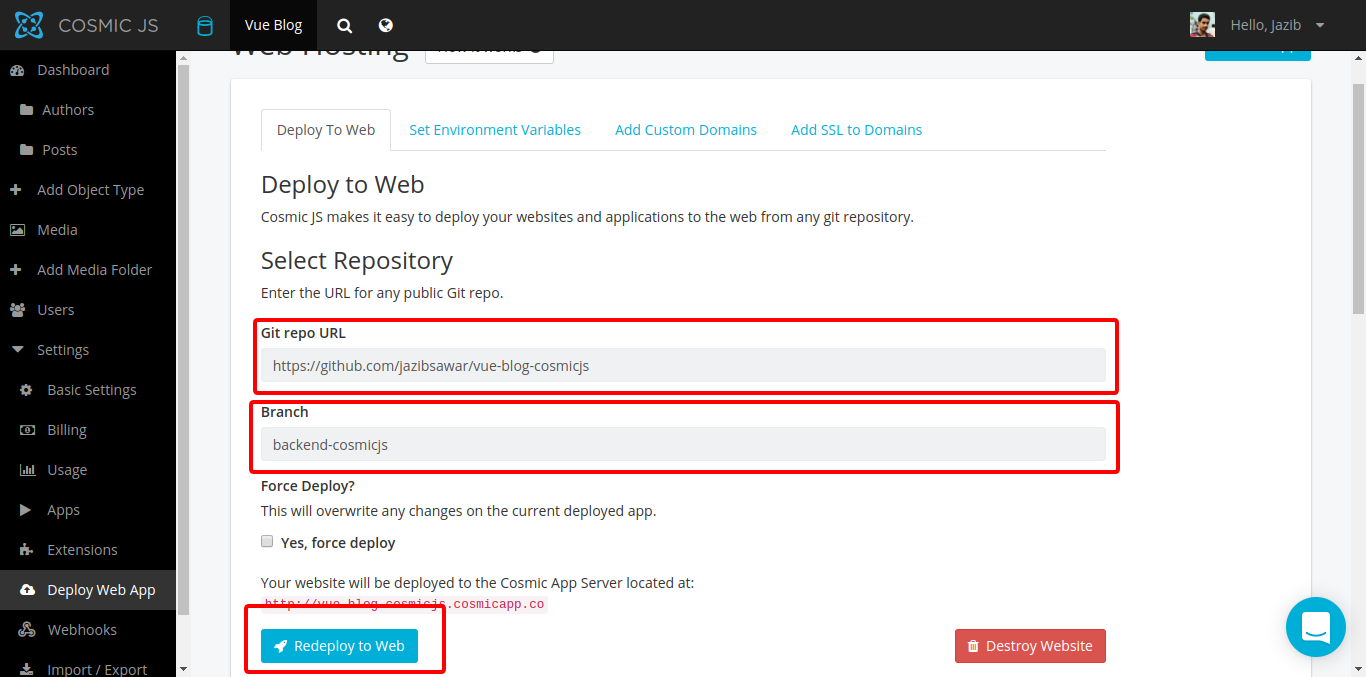Click the Git repo URL field
1366x677 pixels.
point(683,366)
